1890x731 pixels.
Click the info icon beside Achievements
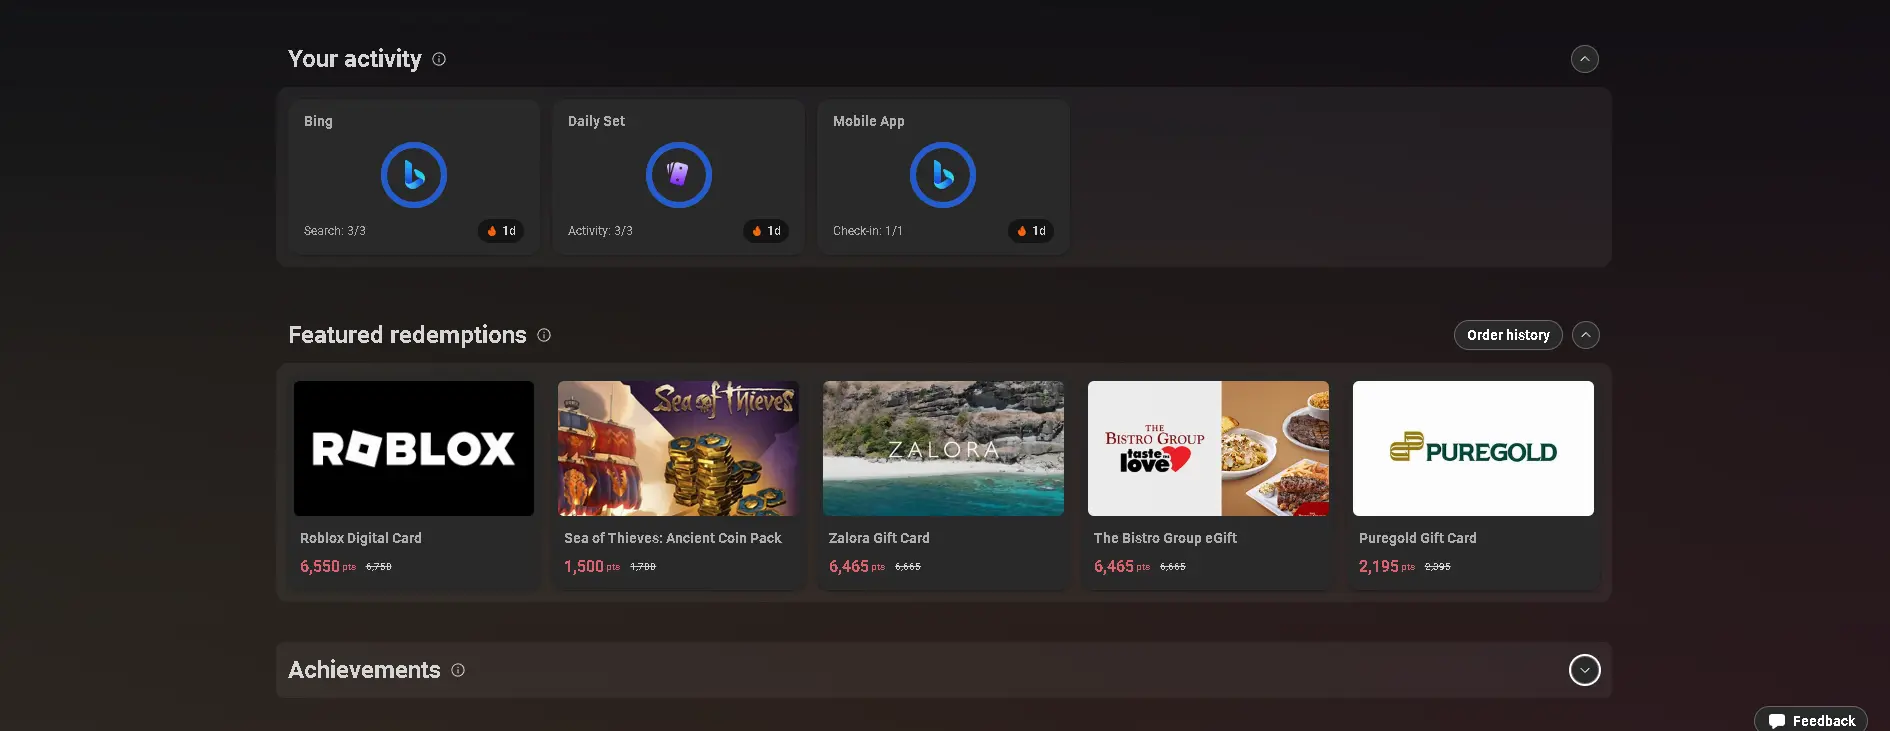(458, 670)
